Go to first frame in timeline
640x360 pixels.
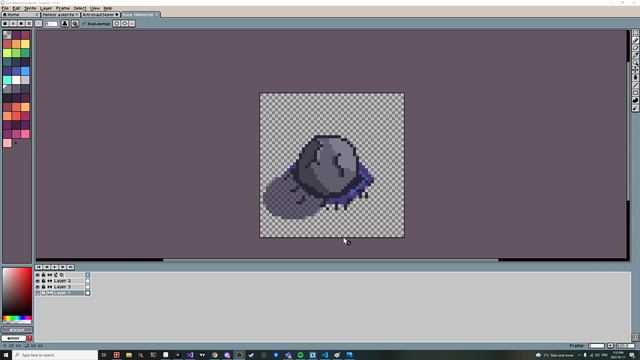coord(39,267)
